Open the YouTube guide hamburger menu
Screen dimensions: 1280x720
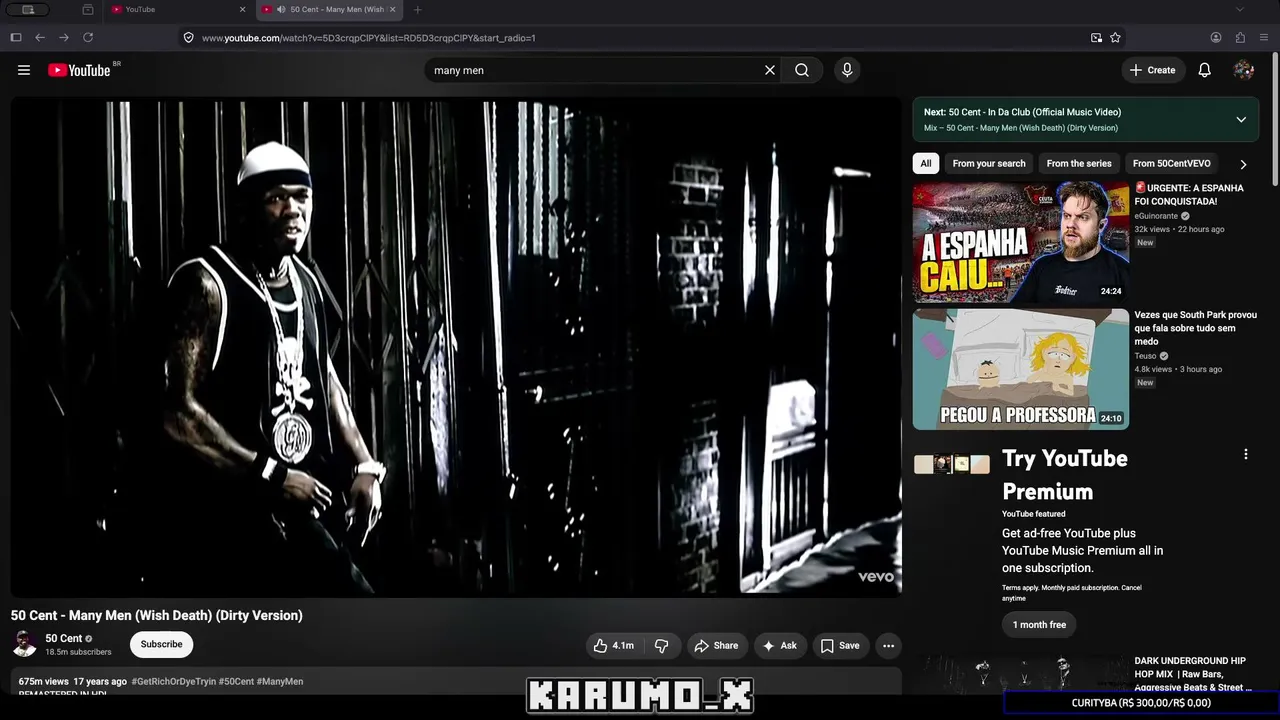24,70
